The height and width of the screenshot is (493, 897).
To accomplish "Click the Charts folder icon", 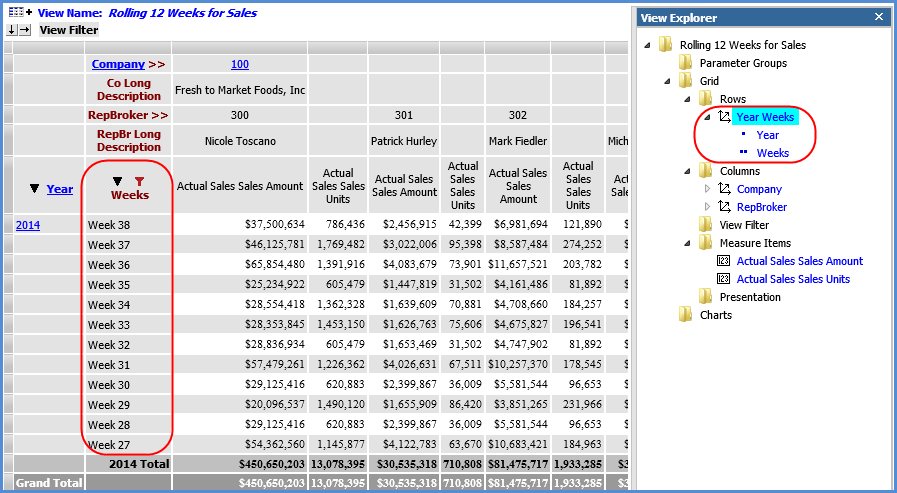I will [x=686, y=315].
